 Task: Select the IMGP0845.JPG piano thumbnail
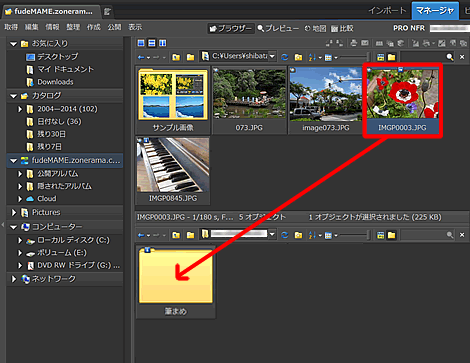[x=173, y=170]
